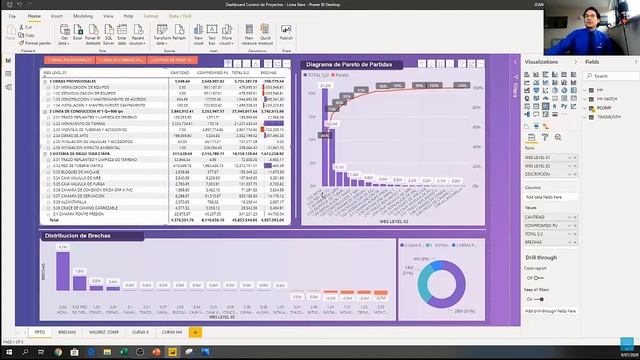This screenshot has height=360, width=640.
Task: Open the View ribbon tab
Action: coord(108,16)
